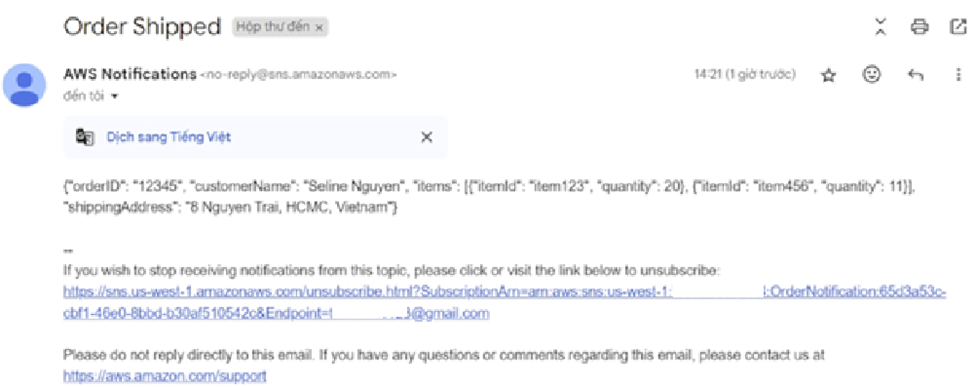The width and height of the screenshot is (975, 387).
Task: Open the email in a new window
Action: [957, 27]
